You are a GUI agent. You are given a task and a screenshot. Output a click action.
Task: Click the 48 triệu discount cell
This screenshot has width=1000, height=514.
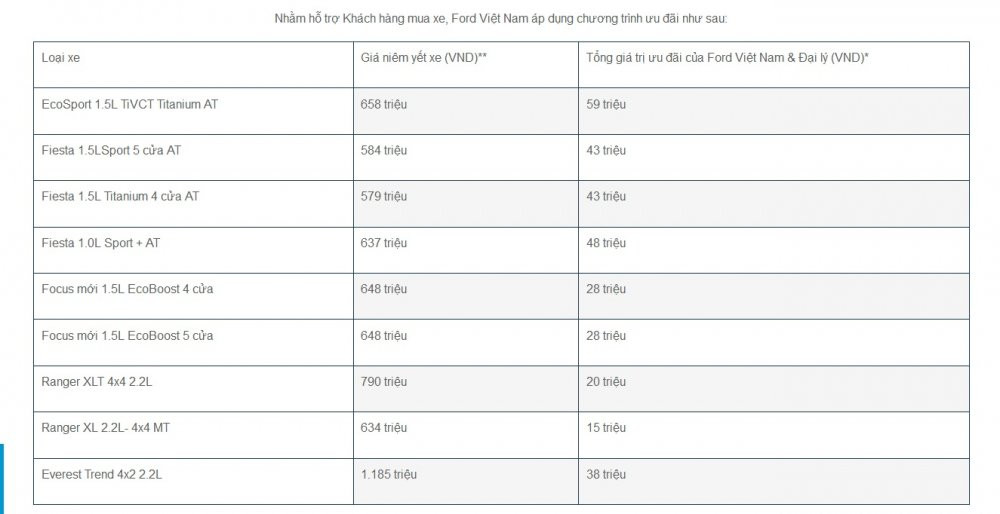pos(606,243)
